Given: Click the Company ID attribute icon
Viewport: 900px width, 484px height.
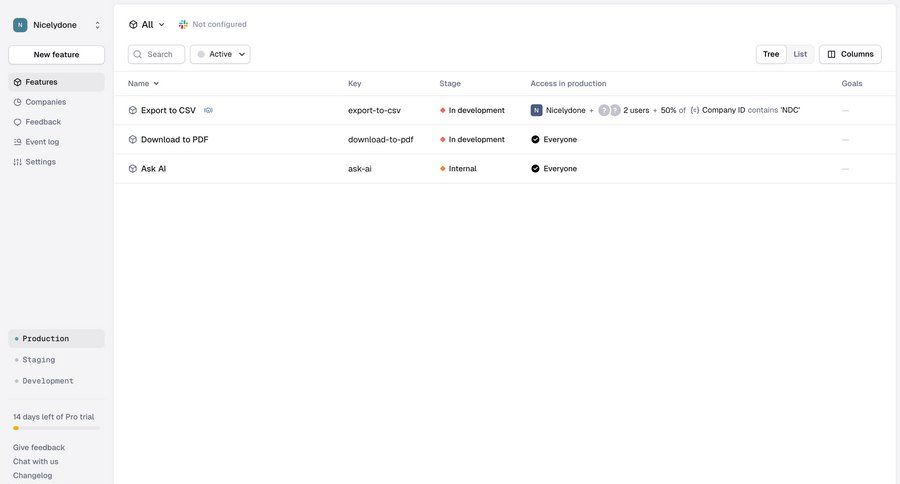Looking at the screenshot, I should click(x=695, y=110).
